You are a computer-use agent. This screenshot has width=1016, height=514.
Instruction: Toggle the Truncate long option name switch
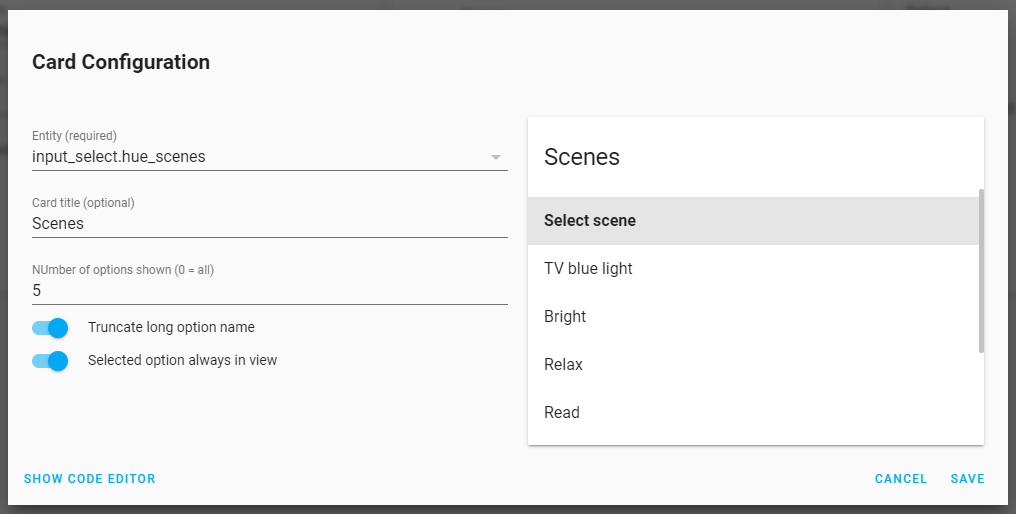point(50,328)
